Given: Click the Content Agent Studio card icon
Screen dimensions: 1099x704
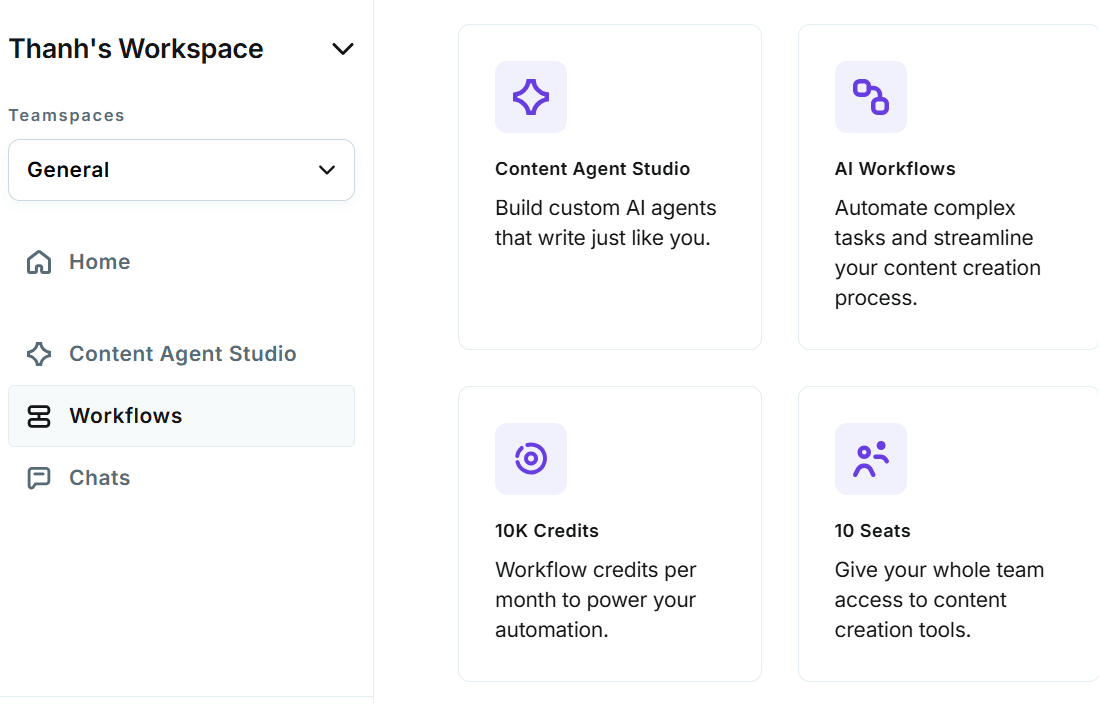Looking at the screenshot, I should (531, 97).
